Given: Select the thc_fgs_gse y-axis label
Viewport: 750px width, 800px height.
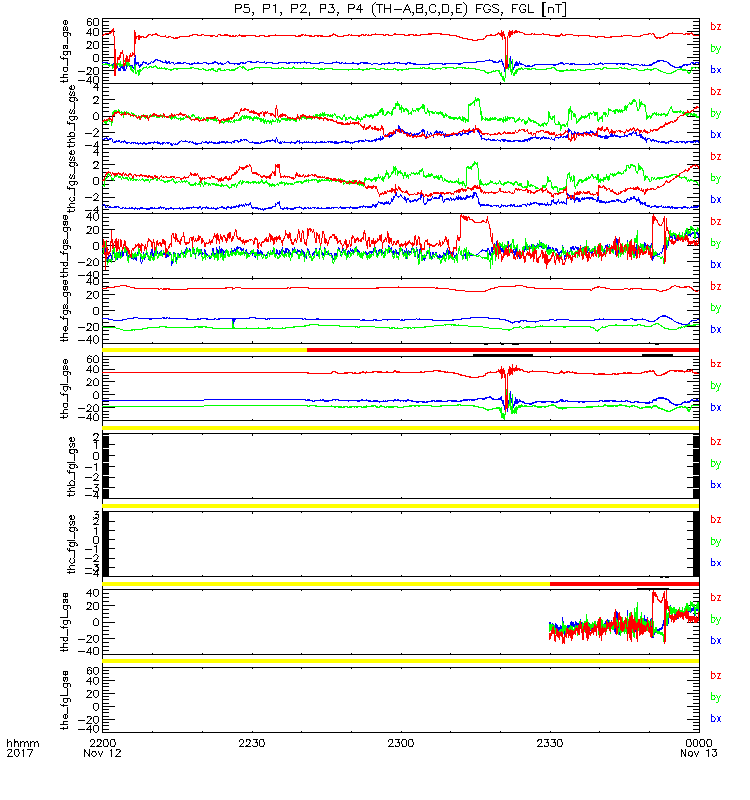Looking at the screenshot, I should tap(71, 181).
